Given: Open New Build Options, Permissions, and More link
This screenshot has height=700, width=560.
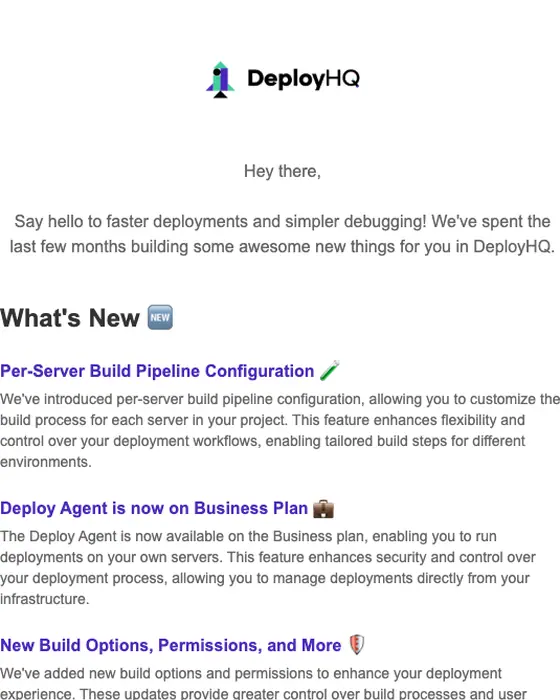Looking at the screenshot, I should (x=171, y=645).
